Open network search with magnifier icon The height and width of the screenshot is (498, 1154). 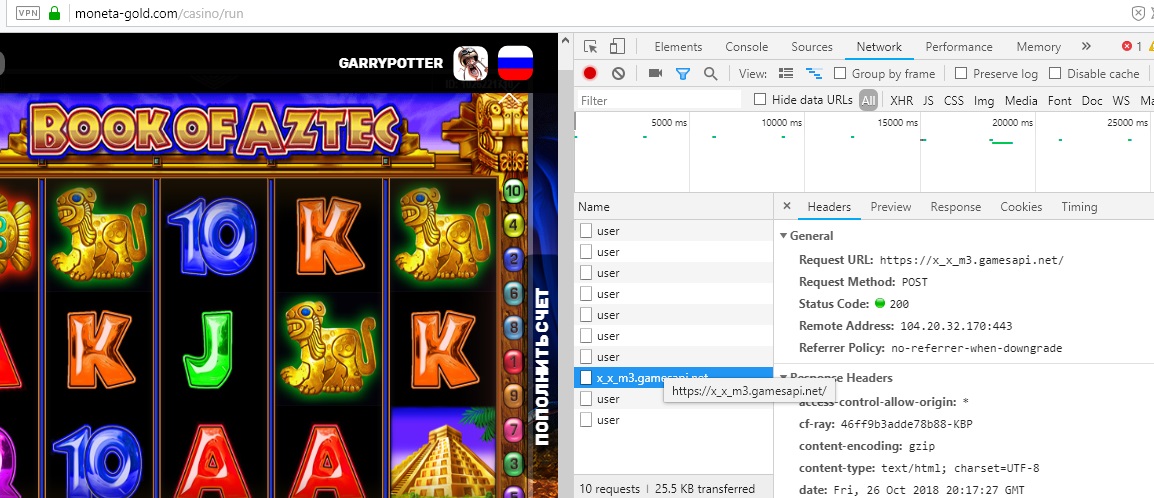coord(710,73)
